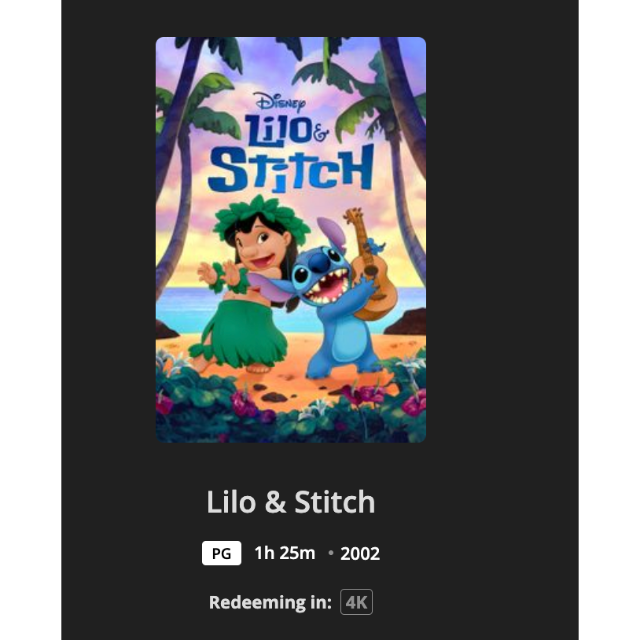The image size is (640, 640).
Task: Open the Lilo & Stitch title text
Action: click(291, 502)
